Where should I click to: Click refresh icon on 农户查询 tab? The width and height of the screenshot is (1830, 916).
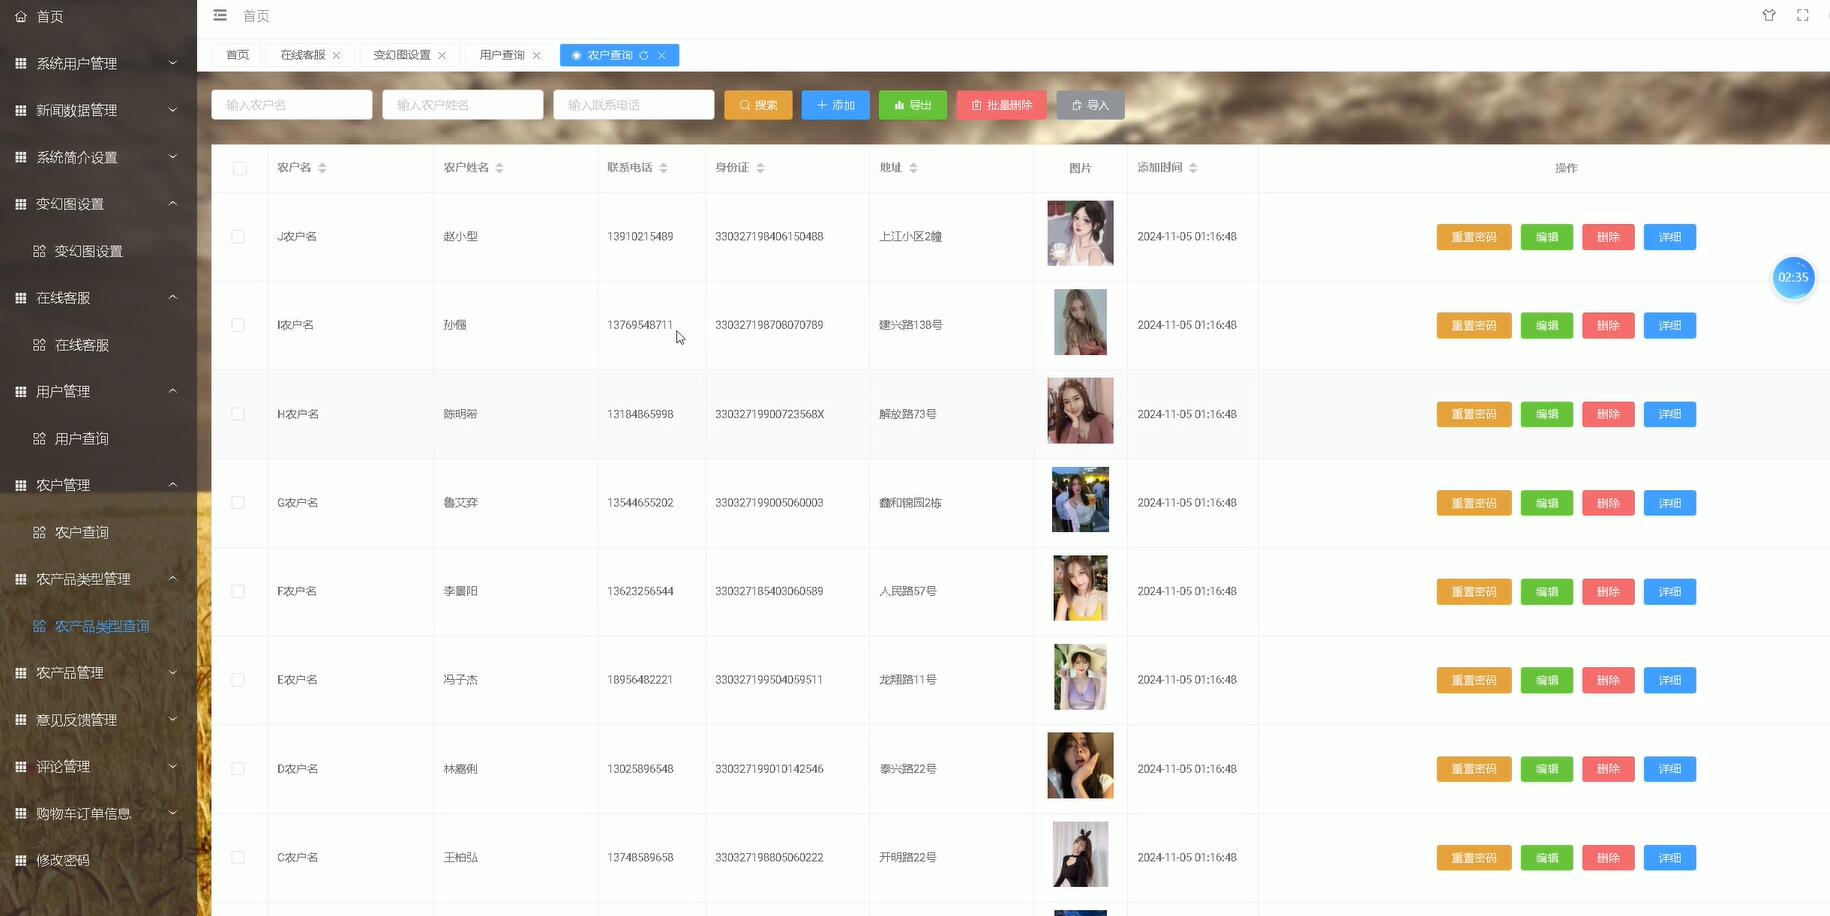644,56
